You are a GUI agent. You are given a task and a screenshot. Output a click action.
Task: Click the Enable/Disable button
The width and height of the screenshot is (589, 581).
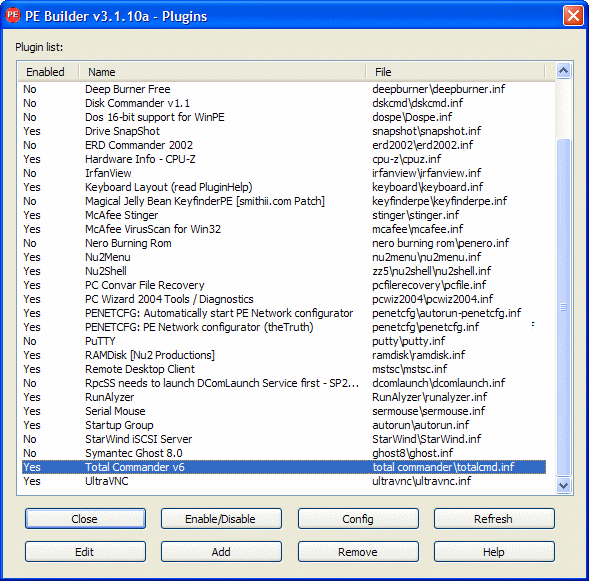click(x=221, y=519)
